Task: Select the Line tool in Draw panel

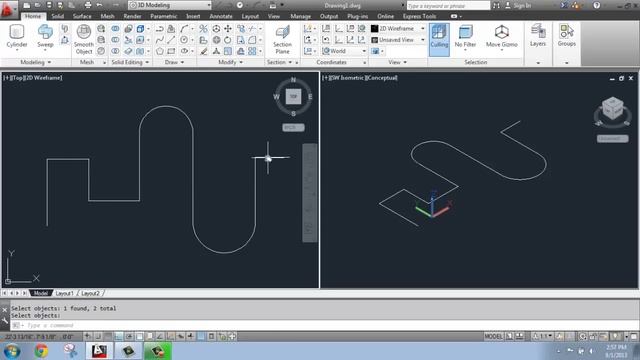Action: 171,40
